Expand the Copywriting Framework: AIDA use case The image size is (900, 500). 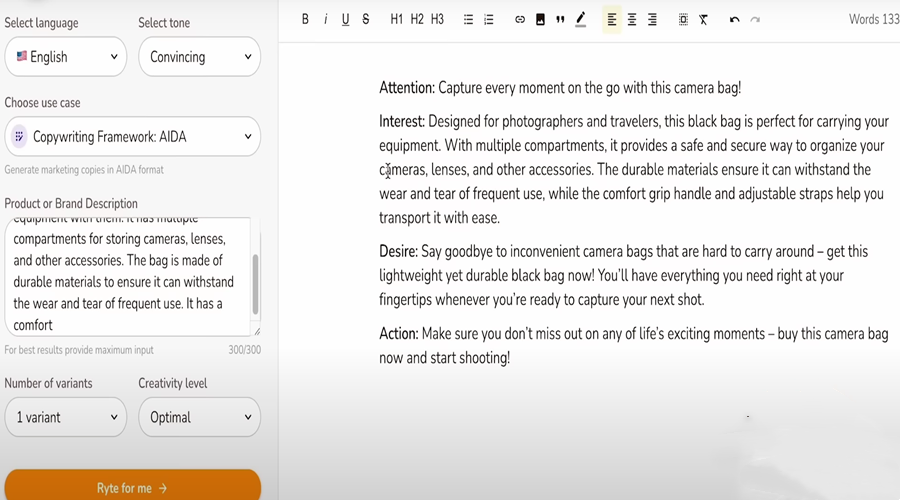(x=132, y=137)
